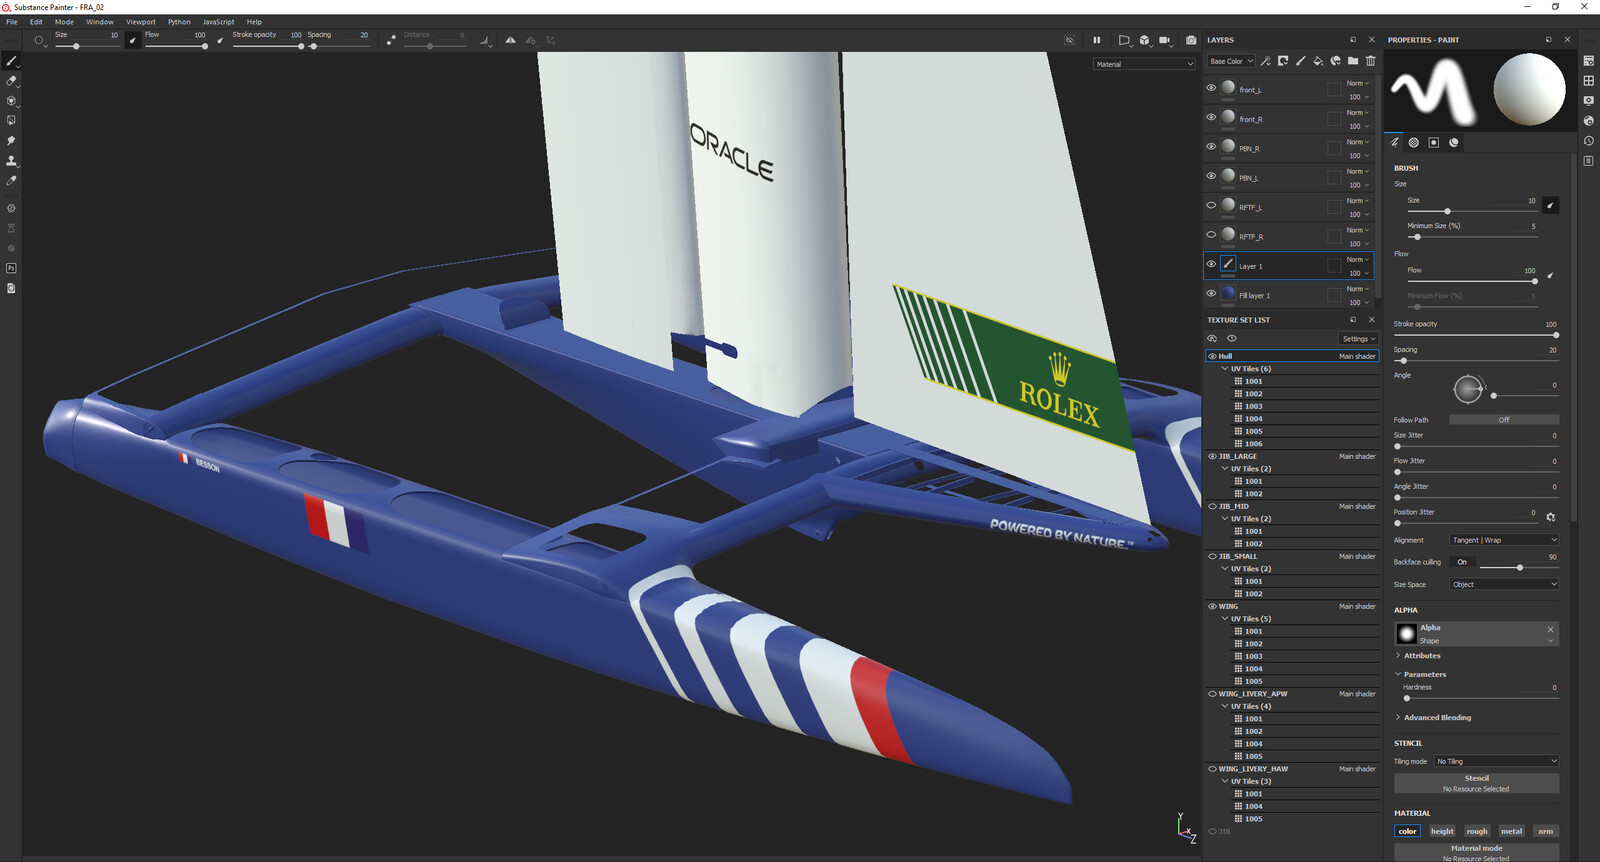Open the Mode menu

pyautogui.click(x=64, y=22)
